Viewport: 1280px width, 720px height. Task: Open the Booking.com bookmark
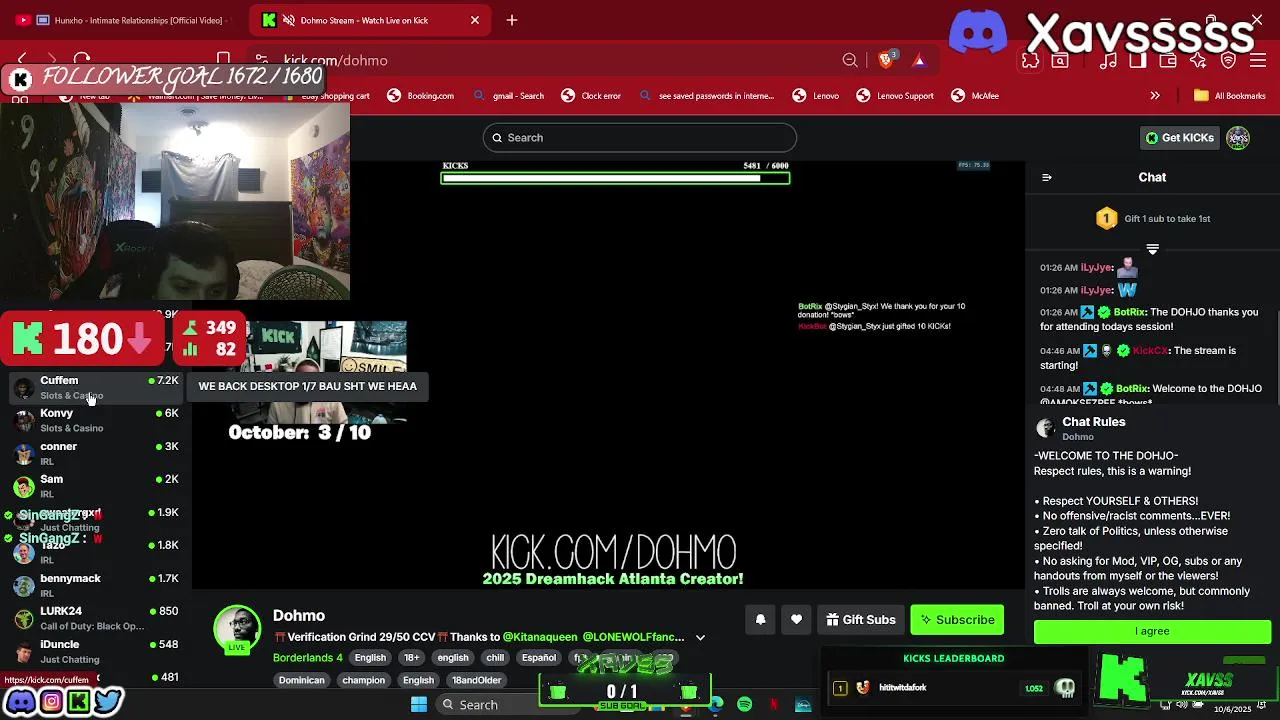tap(420, 96)
